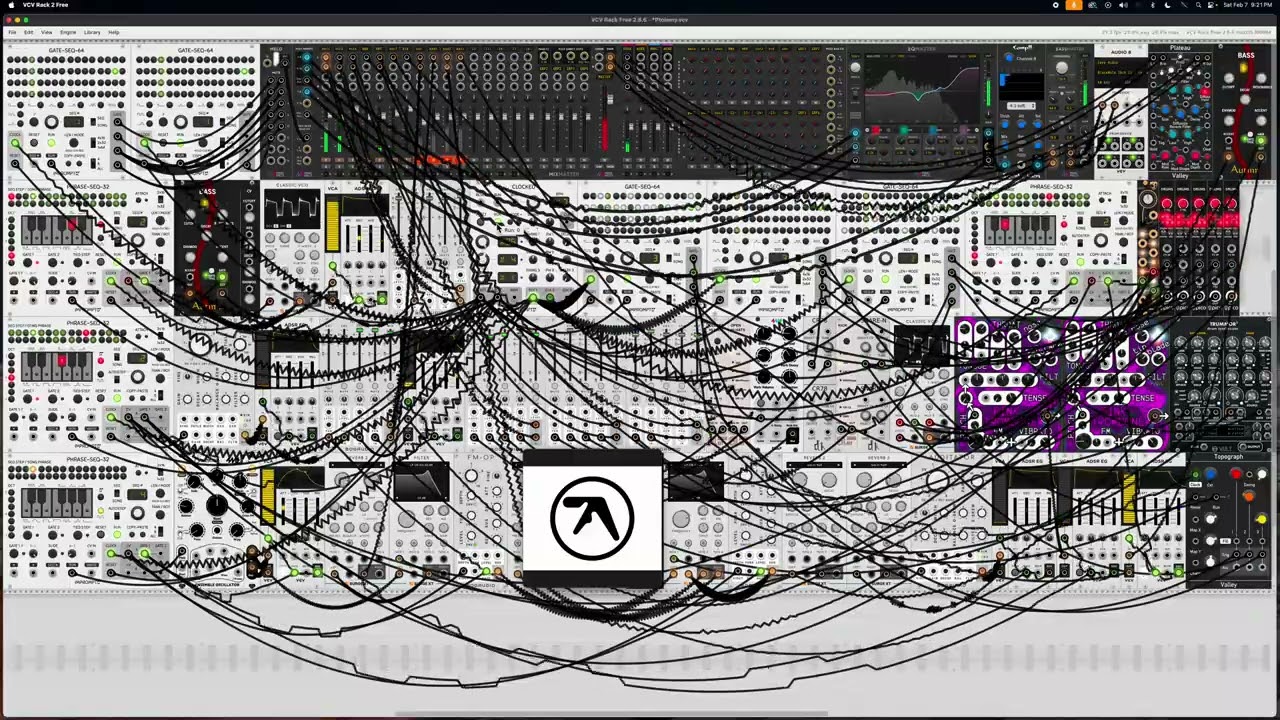Click yellow VCA level slider beside CLASSIC VCO

[333, 226]
